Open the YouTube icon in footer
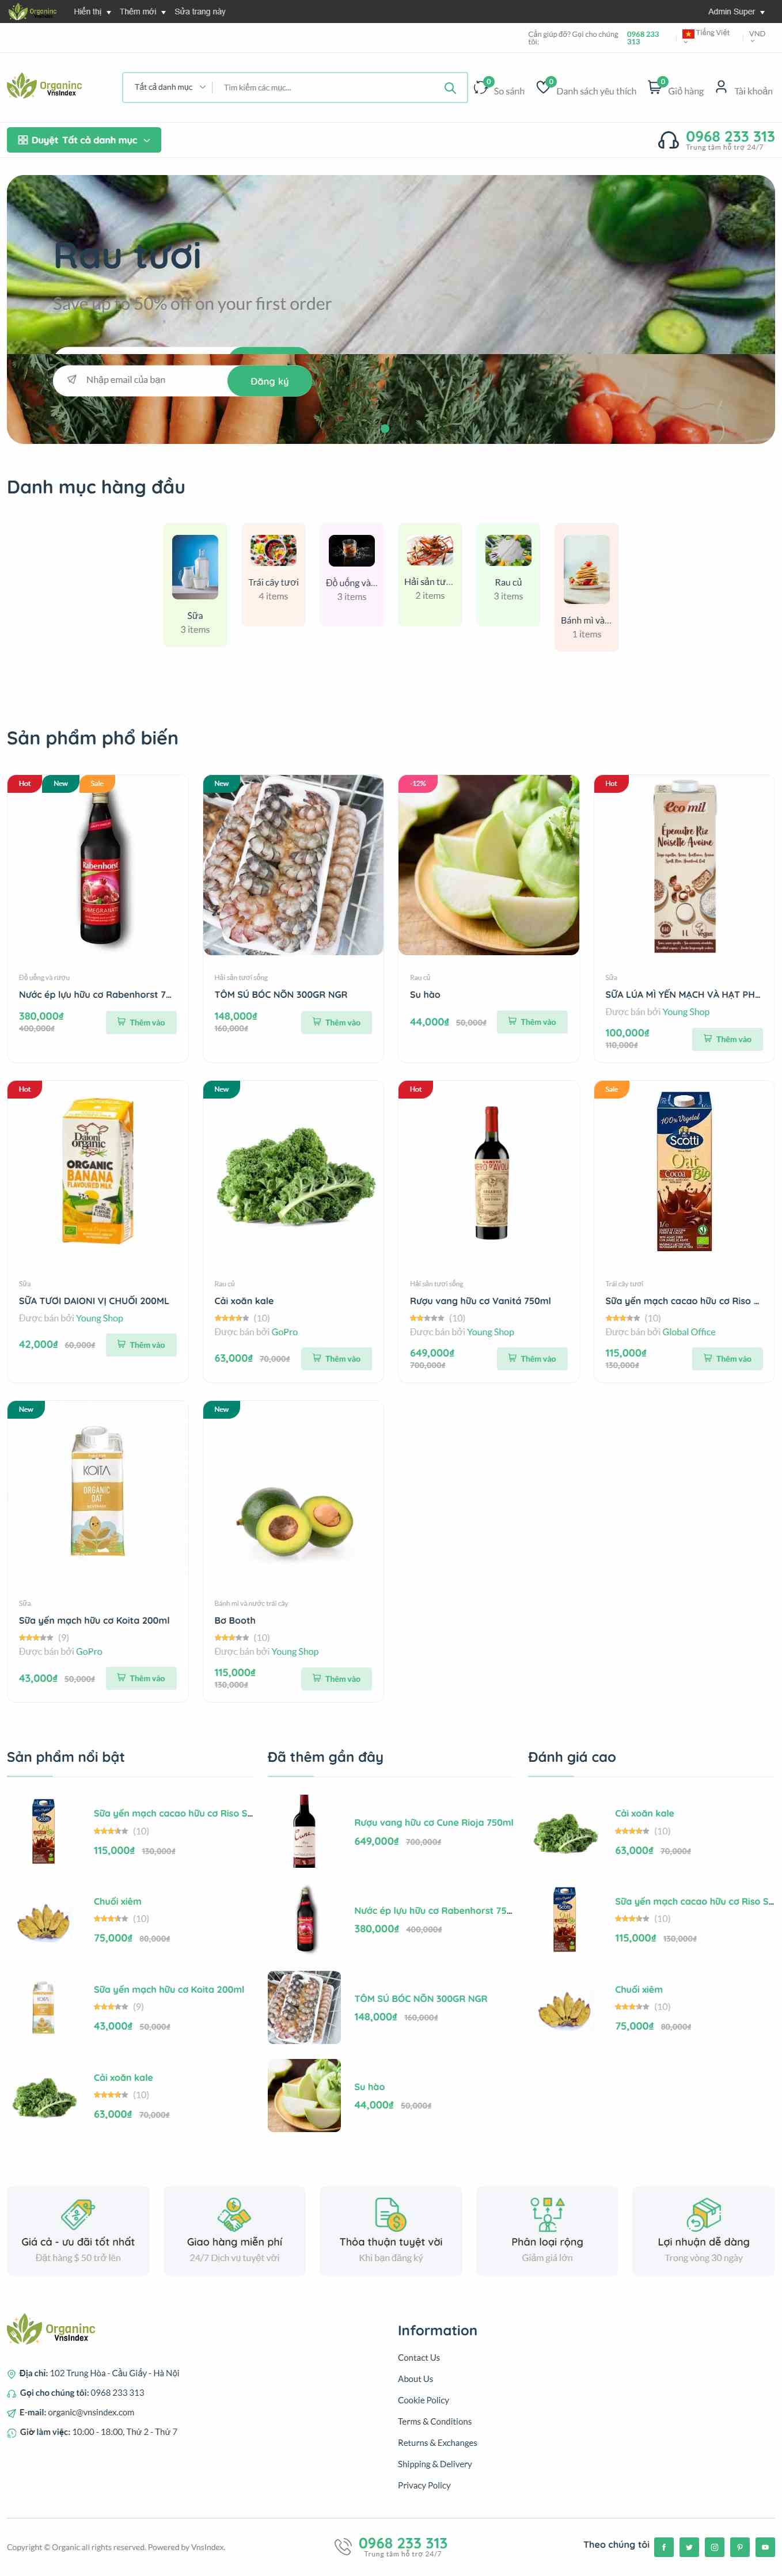The width and height of the screenshot is (782, 2576). [x=765, y=2547]
